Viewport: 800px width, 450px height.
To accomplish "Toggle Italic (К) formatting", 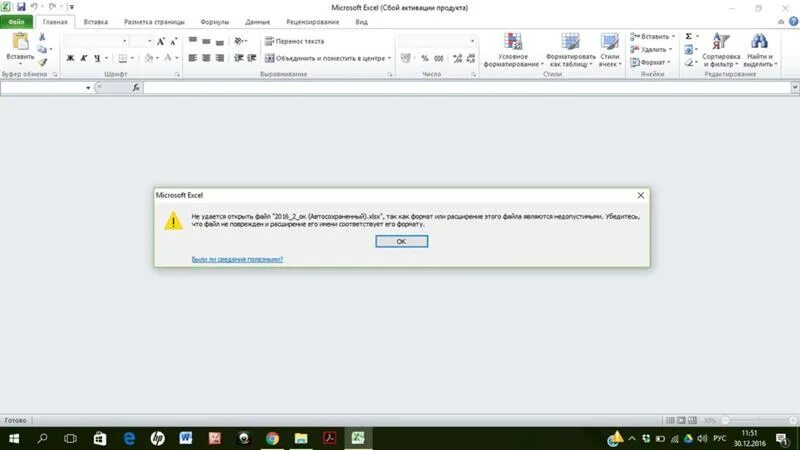I will [x=84, y=58].
